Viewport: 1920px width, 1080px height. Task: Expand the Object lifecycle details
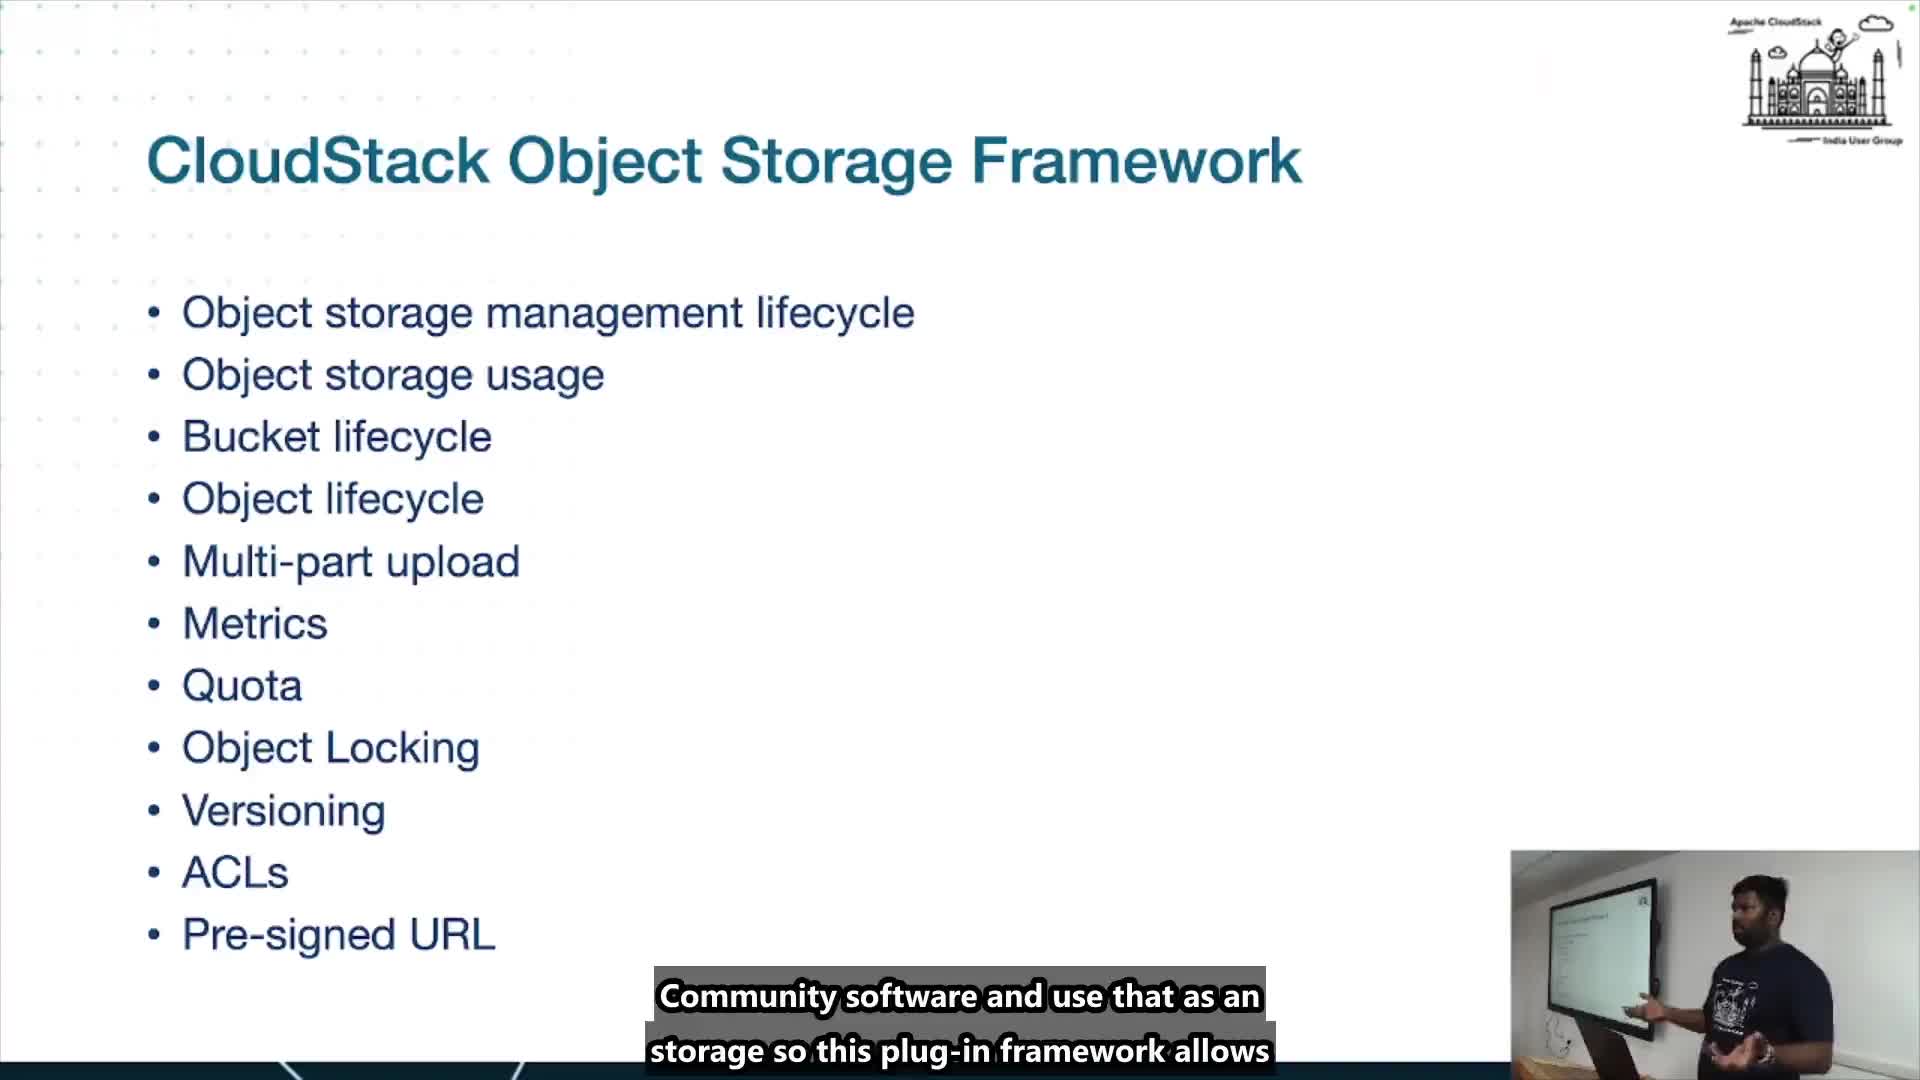point(332,498)
